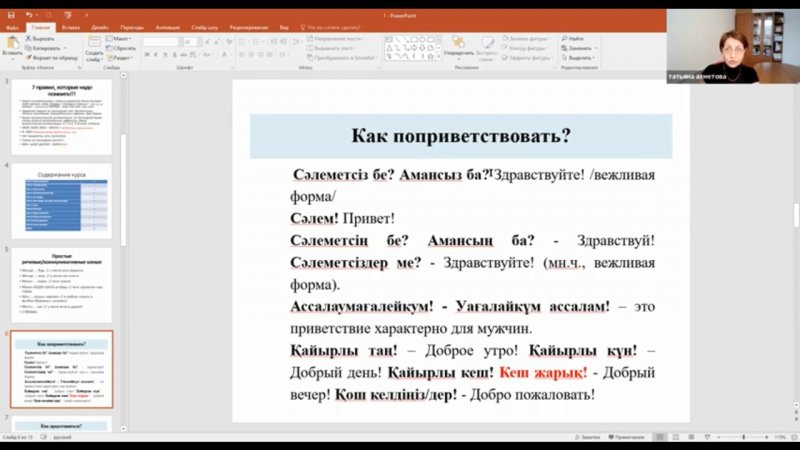
Task: Switch to Design (Дизайн) tab
Action: click(99, 28)
